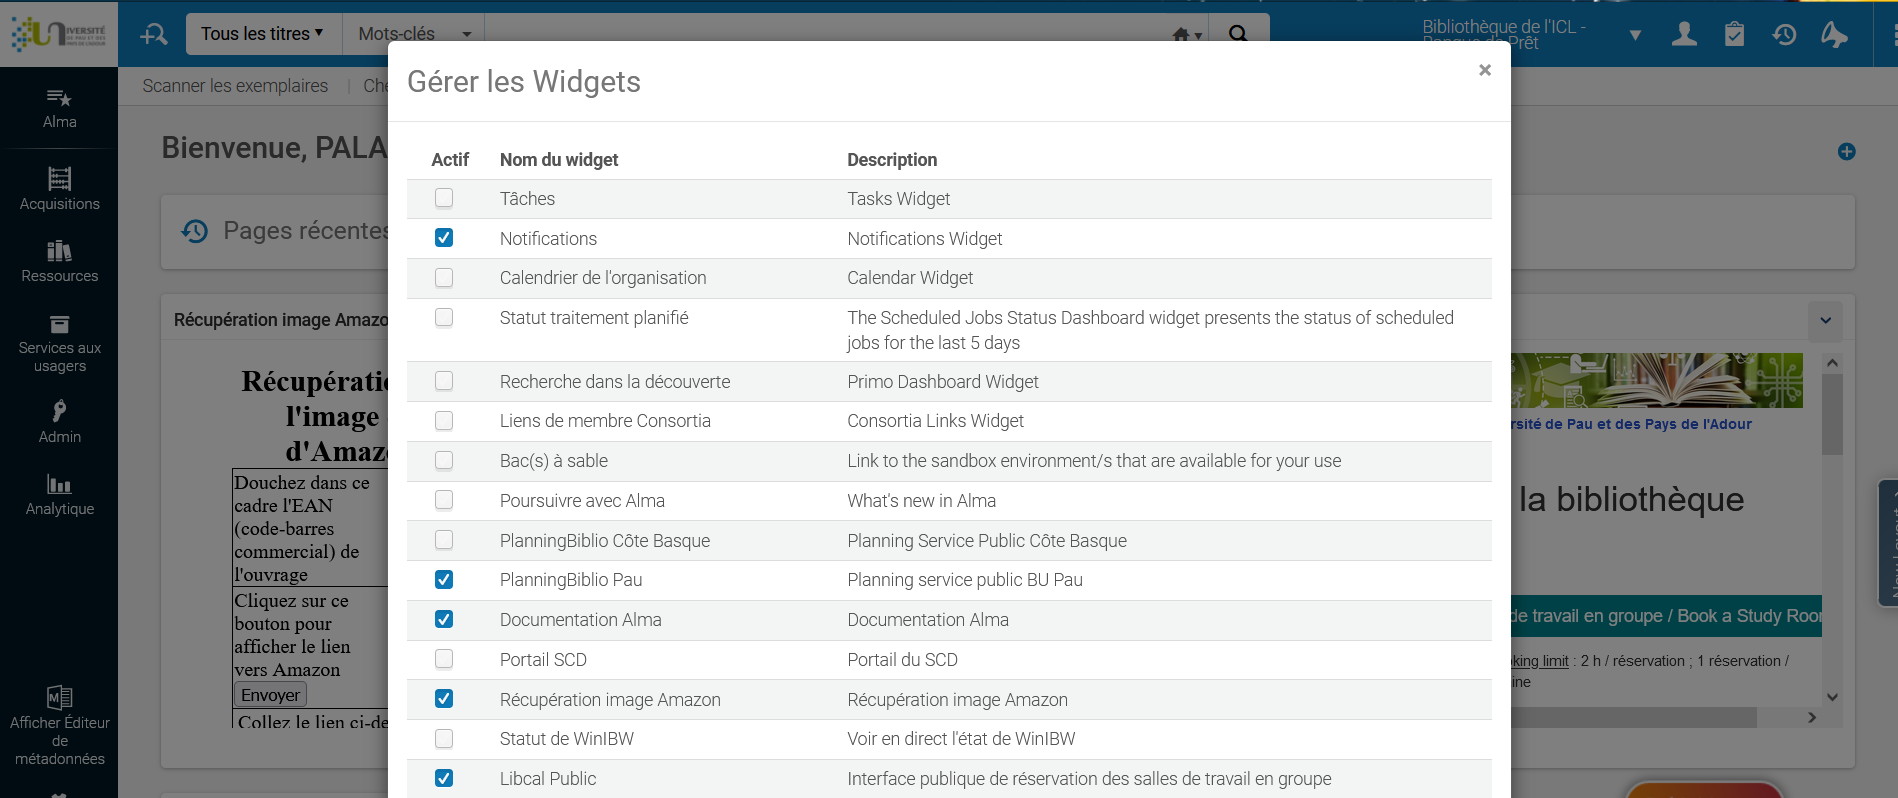This screenshot has height=798, width=1898.
Task: Click the Admin wrench icon
Action: [x=59, y=411]
